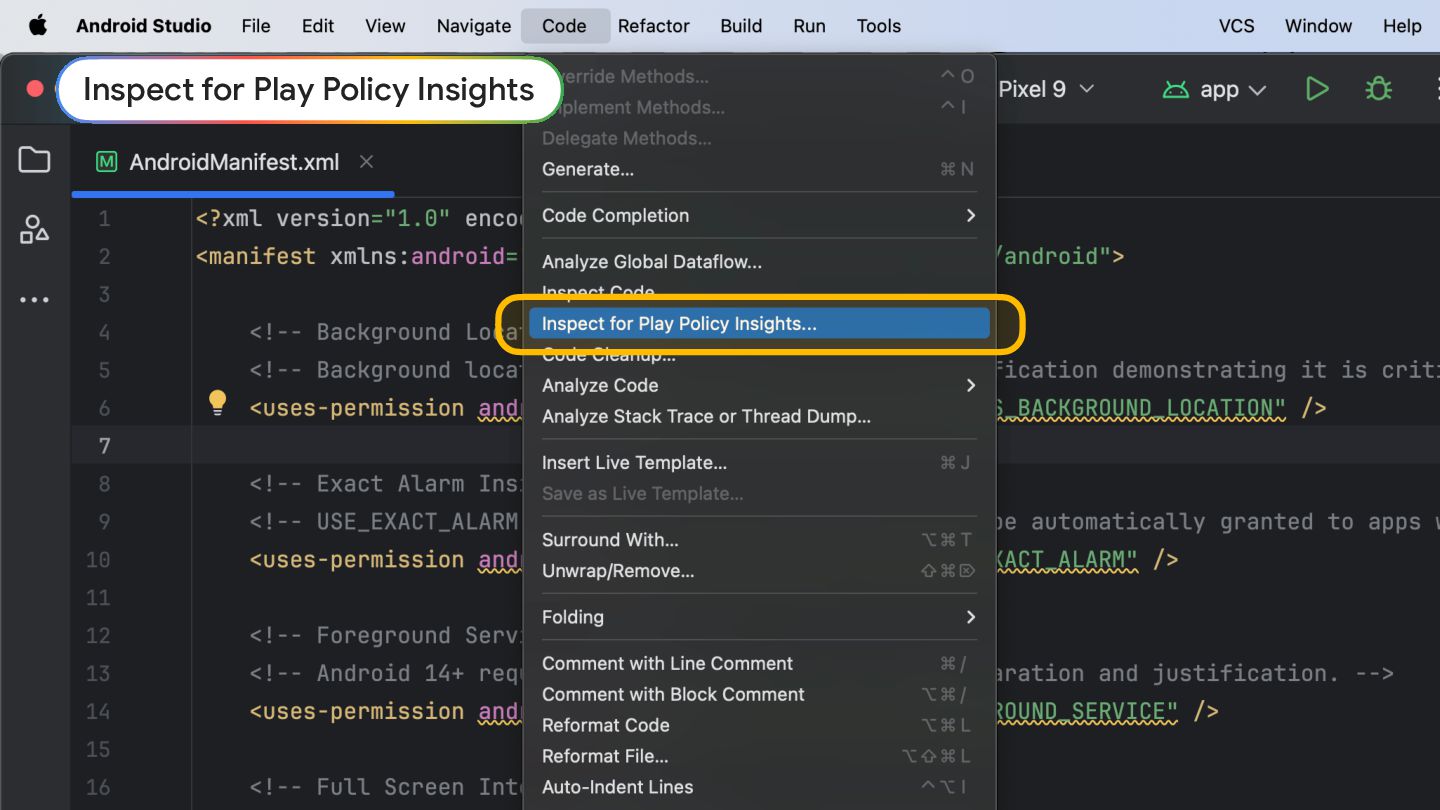Image resolution: width=1440 pixels, height=810 pixels.
Task: Open the Edit menu
Action: pos(318,26)
